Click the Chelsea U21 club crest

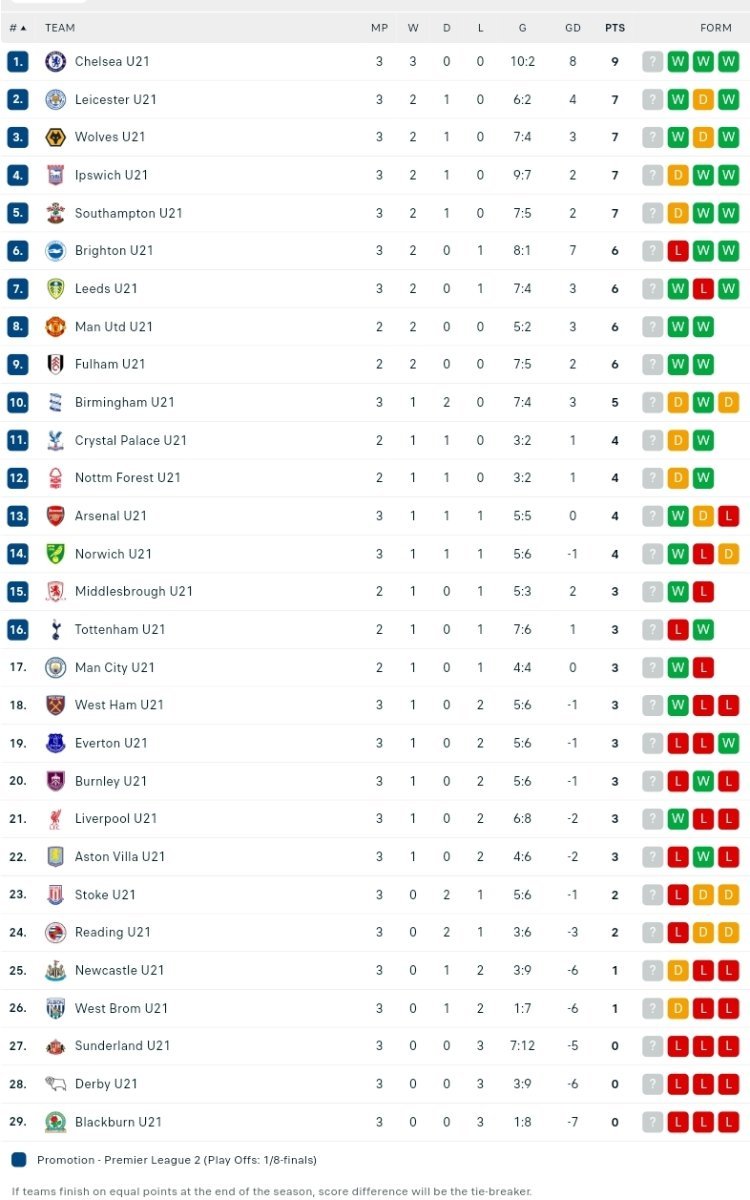pos(56,61)
